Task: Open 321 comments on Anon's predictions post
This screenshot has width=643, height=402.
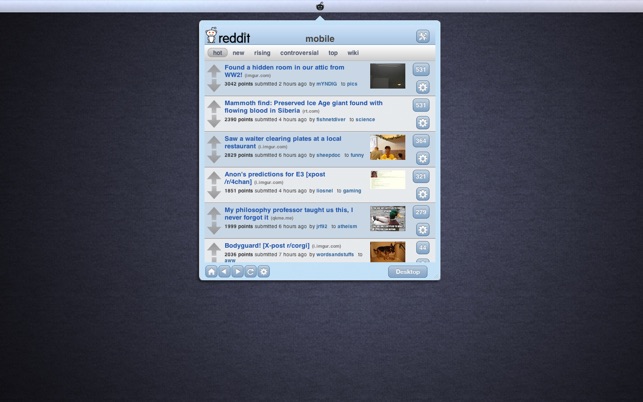Action: tap(421, 176)
